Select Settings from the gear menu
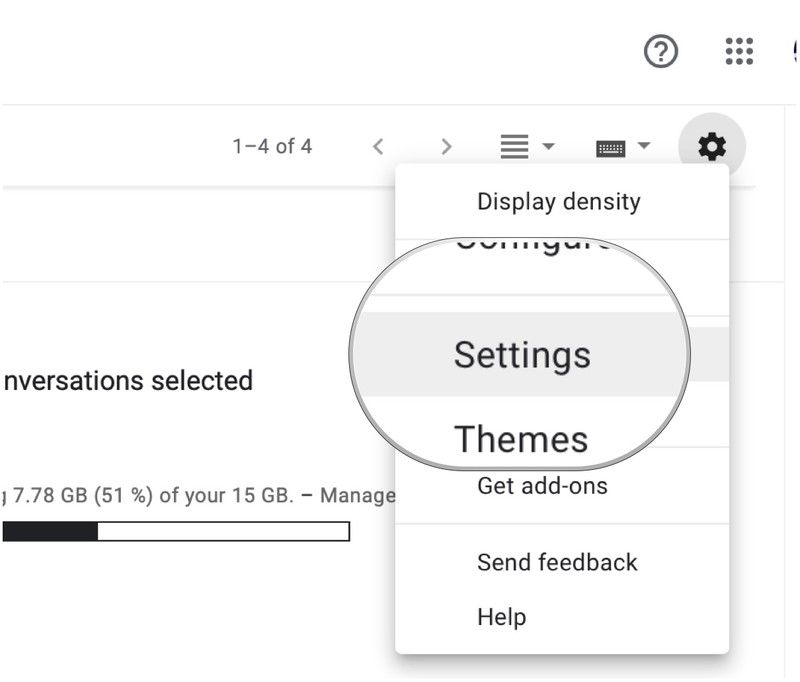Image resolution: width=800 pixels, height=682 pixels. (x=522, y=353)
